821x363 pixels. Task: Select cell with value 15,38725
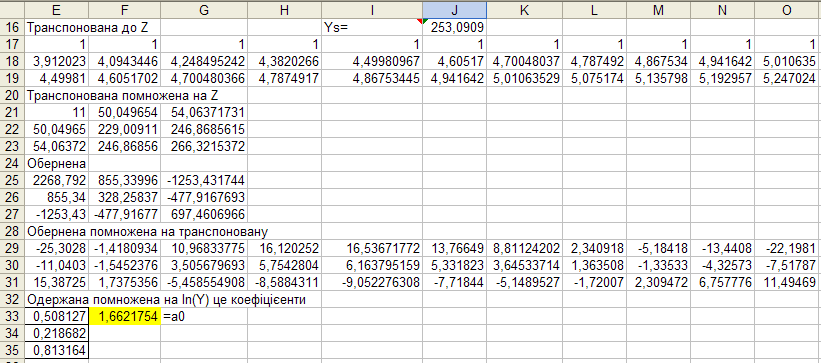[x=57, y=283]
